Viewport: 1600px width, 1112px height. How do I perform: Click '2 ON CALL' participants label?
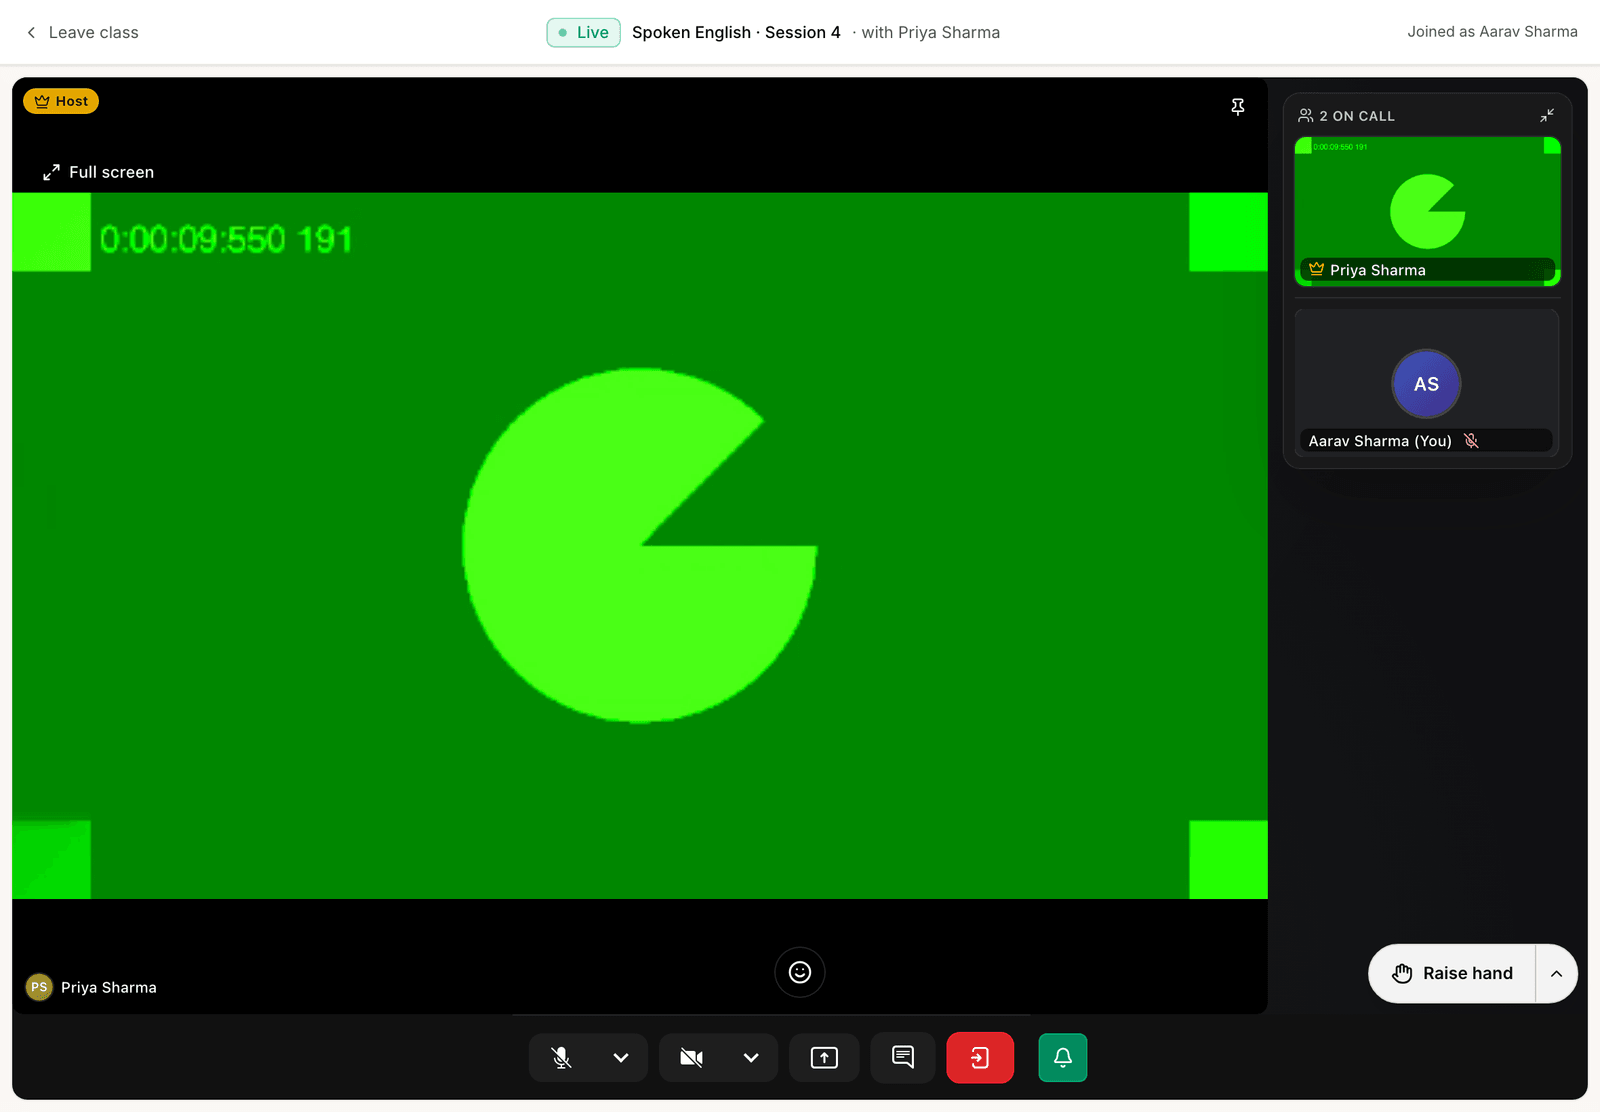click(x=1356, y=116)
